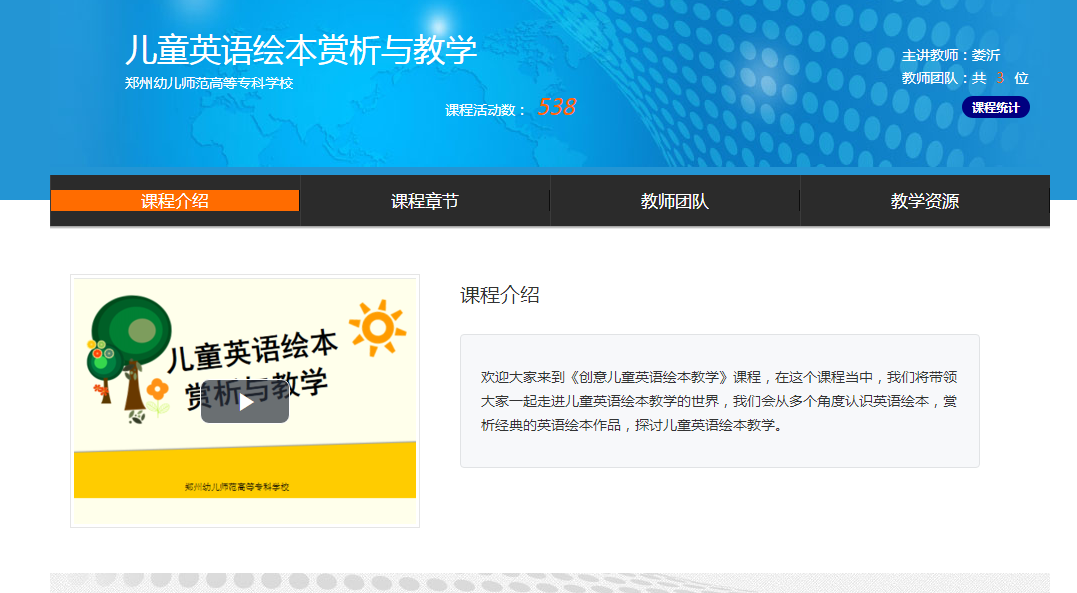Click the school name 郑州幼儿师范高等专科学校
Screen dimensions: 1077x593
(x=209, y=83)
